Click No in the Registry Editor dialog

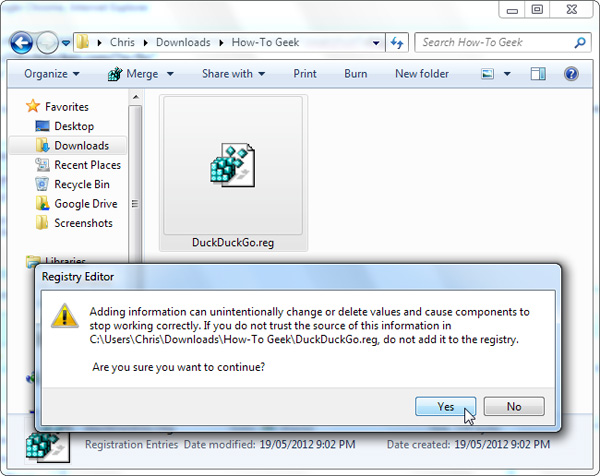(514, 406)
